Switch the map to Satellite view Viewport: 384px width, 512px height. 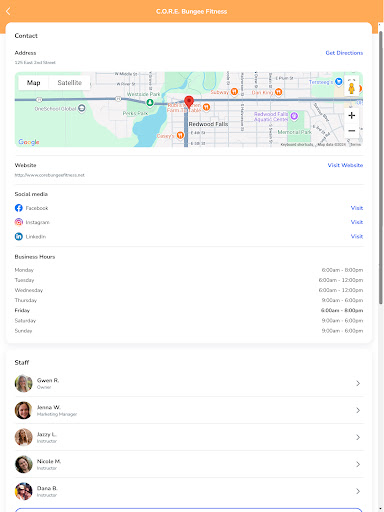69,83
